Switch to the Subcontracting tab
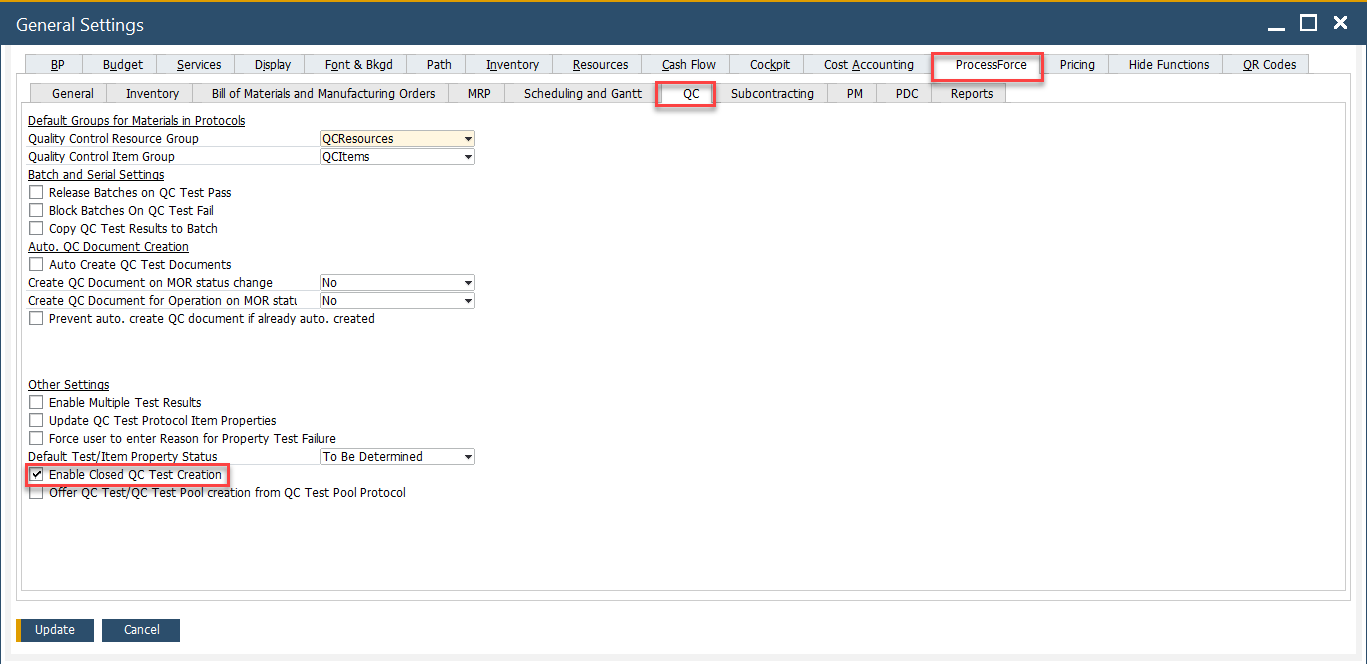Screen dimensions: 1367x664 coord(771,94)
